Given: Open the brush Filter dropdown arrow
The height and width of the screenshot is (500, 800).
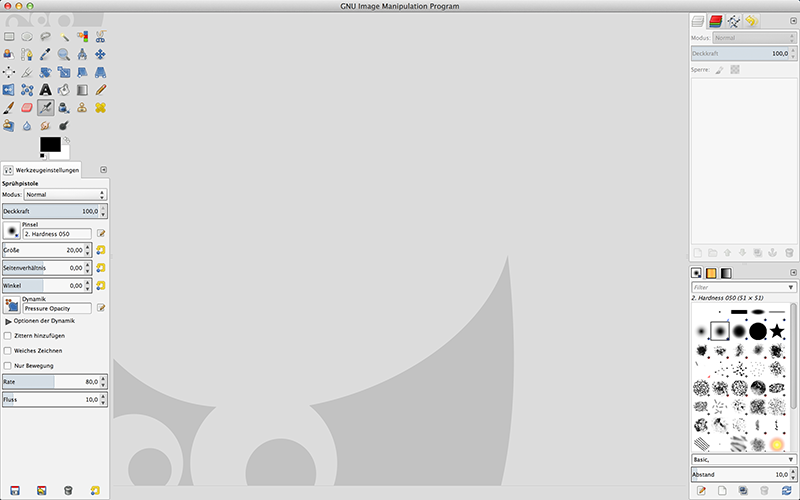Looking at the screenshot, I should coord(791,287).
